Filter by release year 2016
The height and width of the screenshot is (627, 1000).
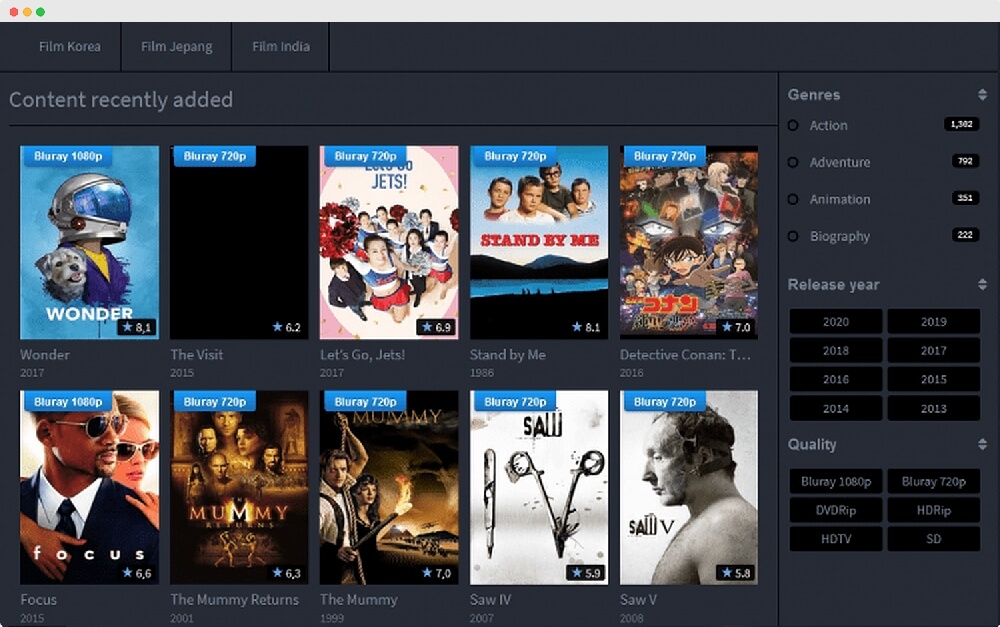tap(835, 380)
